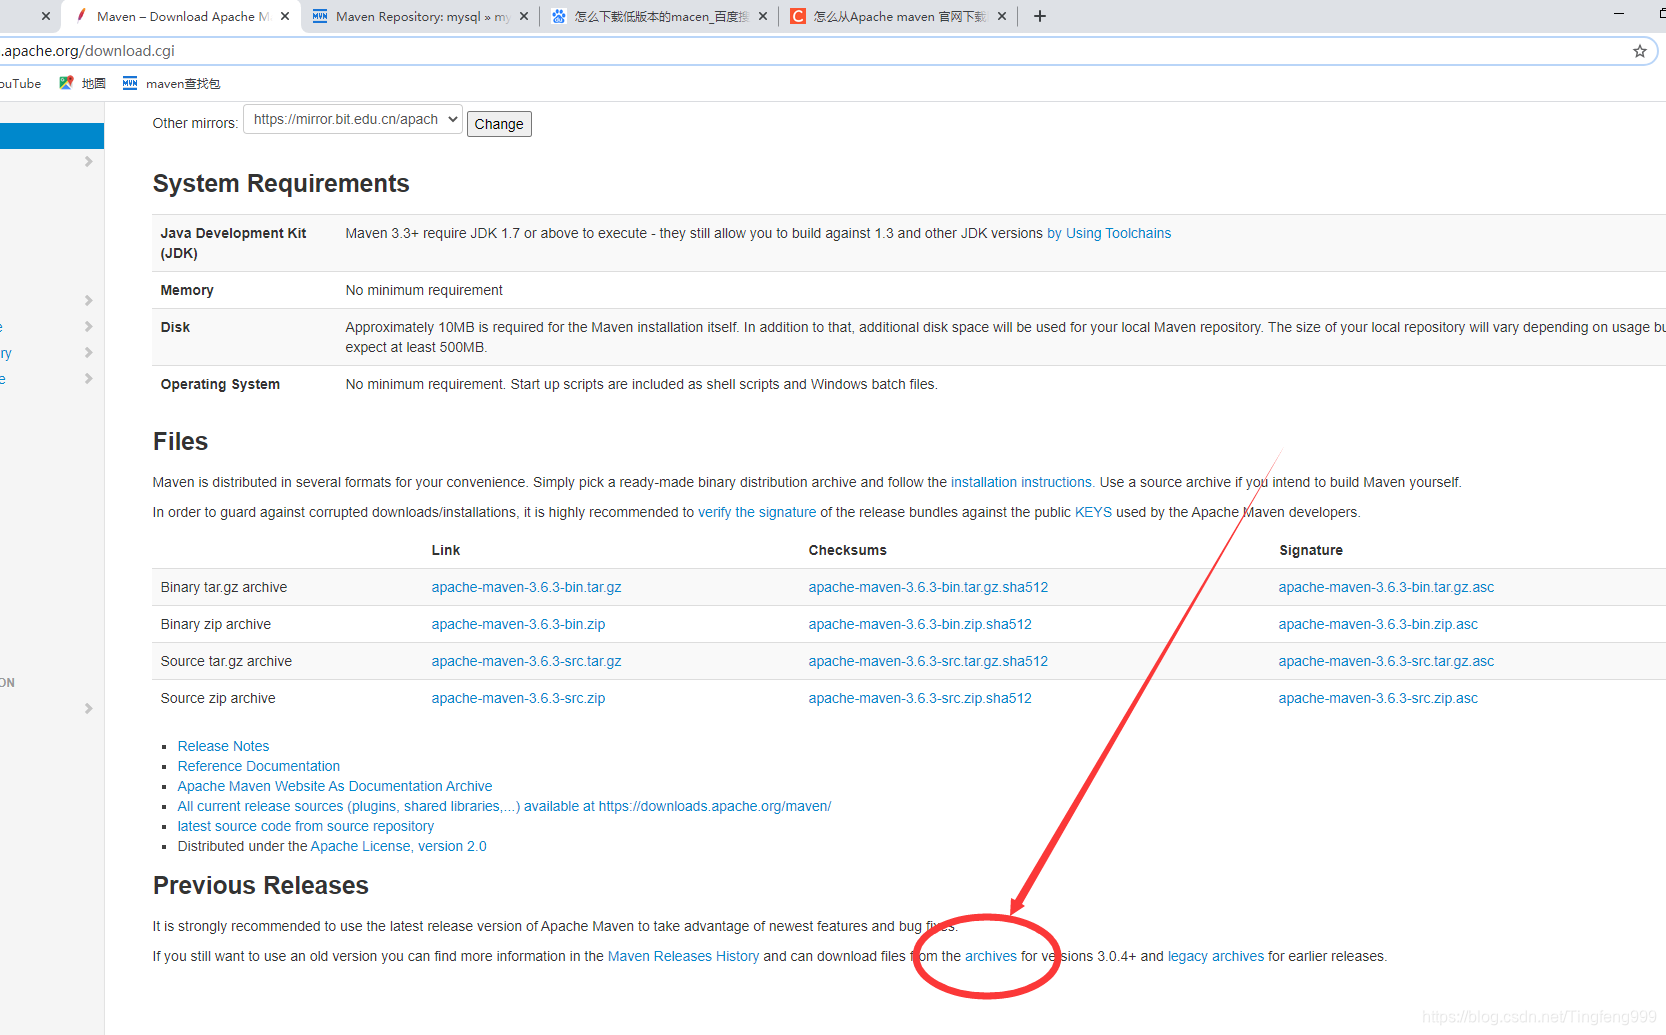The width and height of the screenshot is (1666, 1035).
Task: Close the CSDN Apache maven tab
Action: [x=1002, y=16]
